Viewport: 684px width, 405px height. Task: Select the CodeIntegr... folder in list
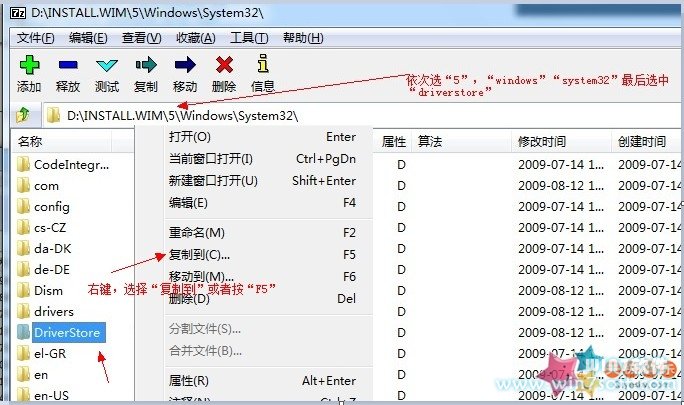click(x=70, y=164)
